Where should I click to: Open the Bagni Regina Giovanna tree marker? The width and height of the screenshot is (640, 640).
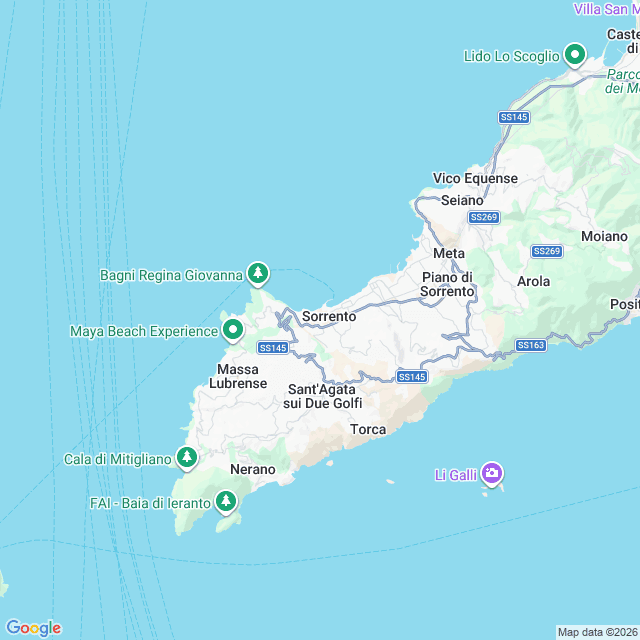[x=258, y=273]
